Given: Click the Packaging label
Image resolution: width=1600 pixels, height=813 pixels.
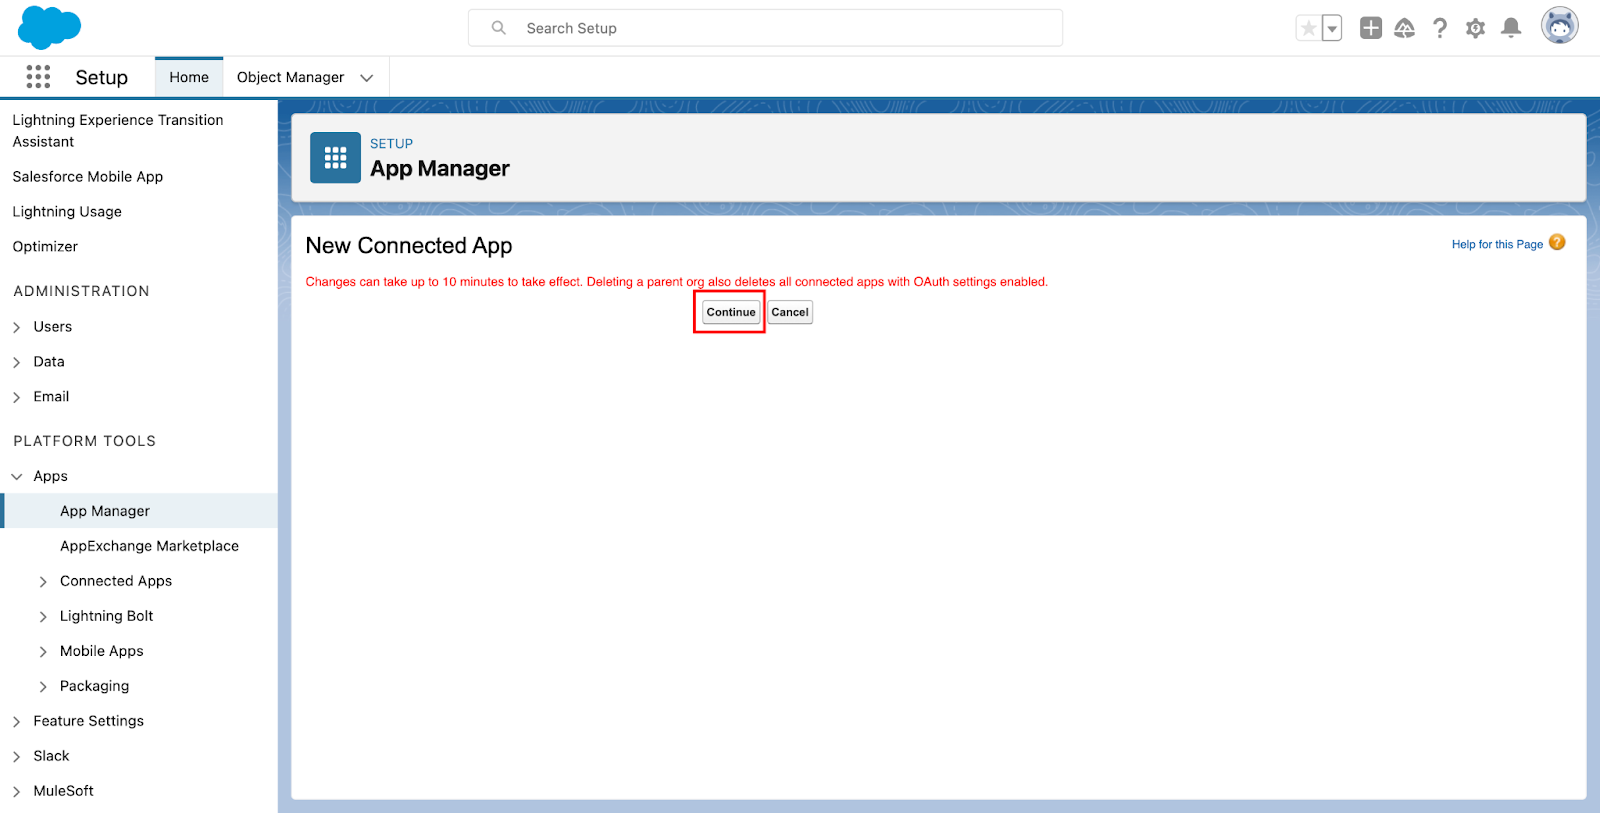Looking at the screenshot, I should 94,686.
